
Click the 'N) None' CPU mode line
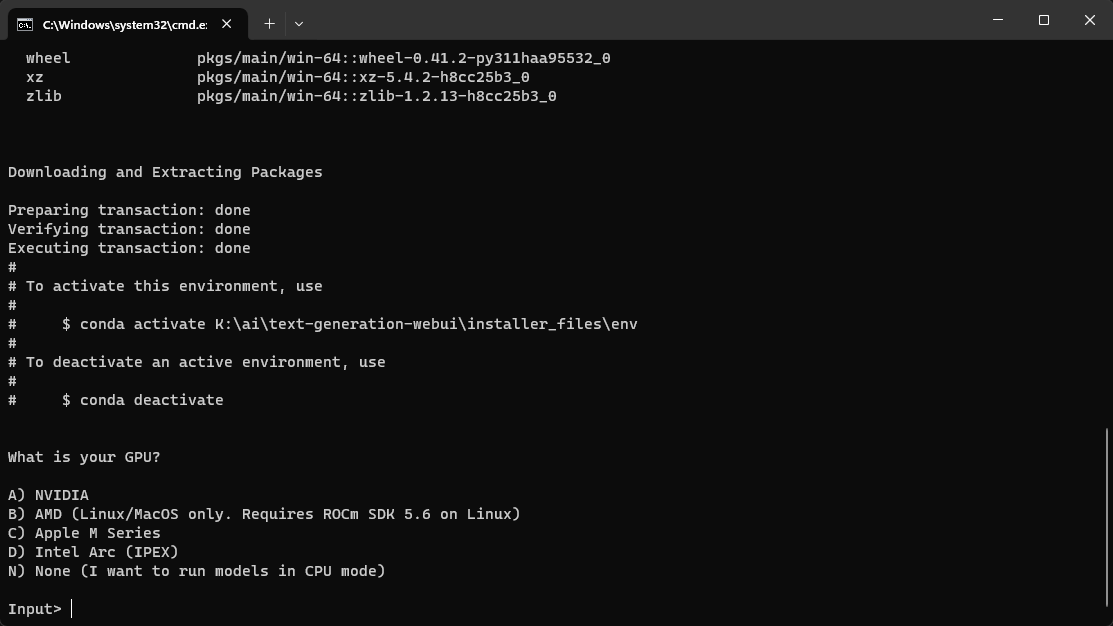click(x=196, y=571)
